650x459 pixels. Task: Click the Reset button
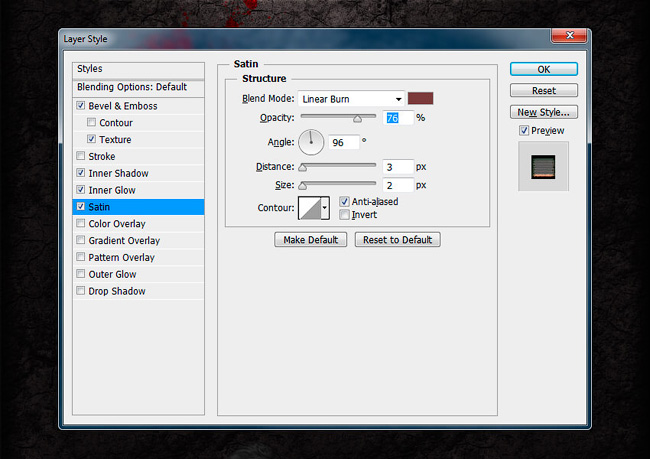544,90
